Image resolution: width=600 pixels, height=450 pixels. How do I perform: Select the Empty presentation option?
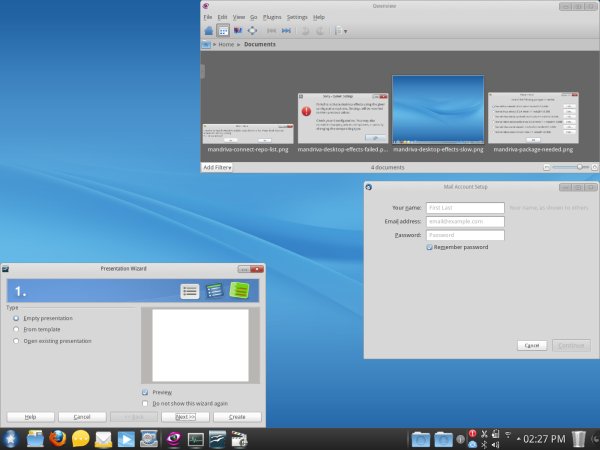pos(16,317)
